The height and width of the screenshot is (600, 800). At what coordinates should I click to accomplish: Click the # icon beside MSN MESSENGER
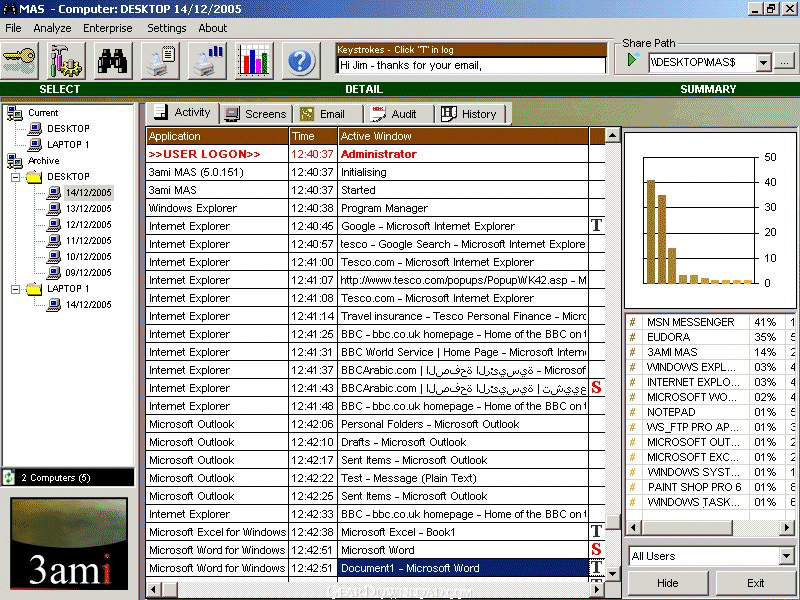tap(633, 322)
